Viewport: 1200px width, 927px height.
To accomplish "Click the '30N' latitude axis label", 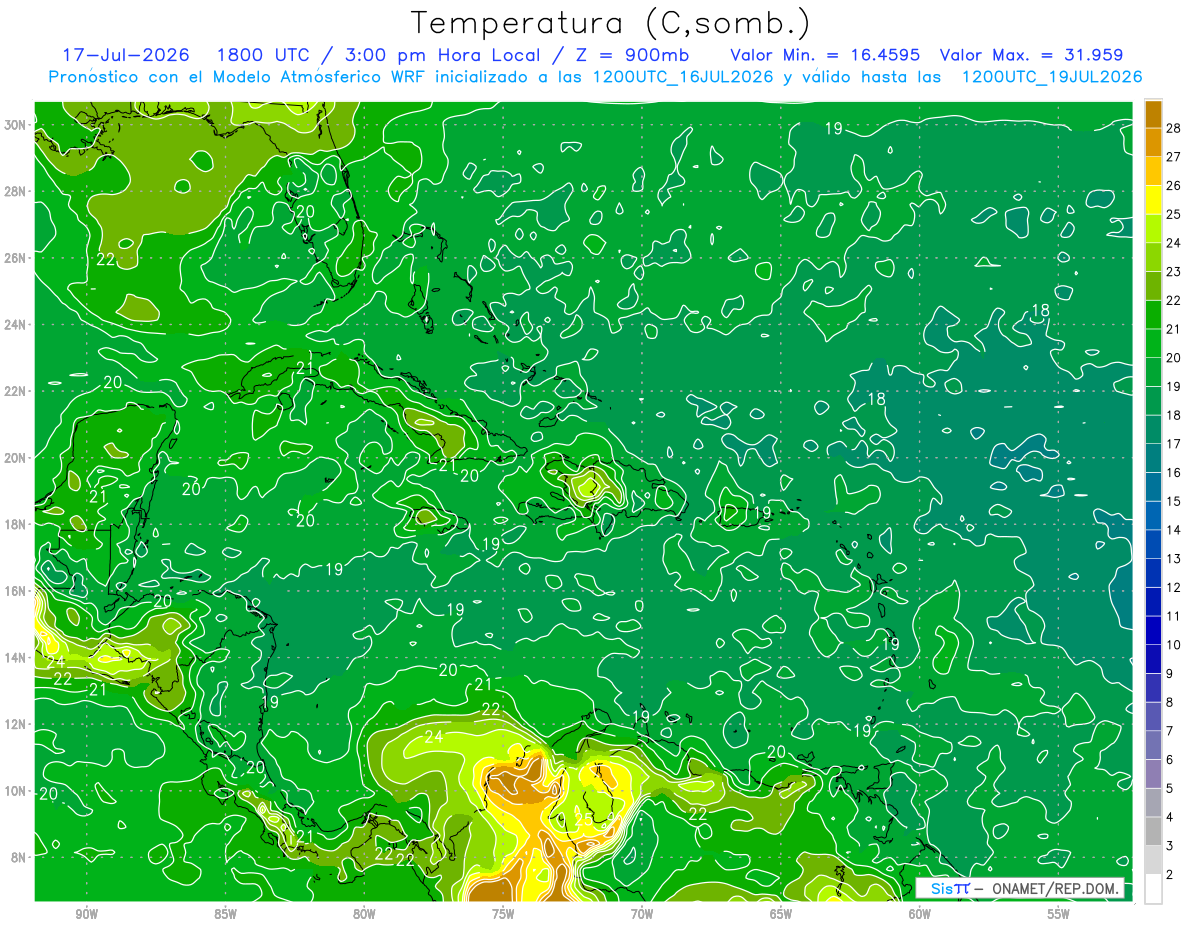I will 15,124.
